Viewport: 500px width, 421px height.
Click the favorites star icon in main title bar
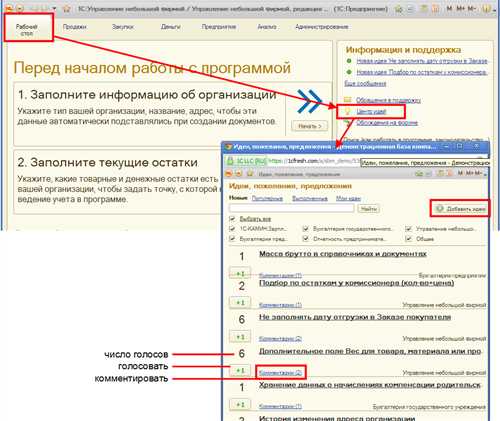[x=66, y=8]
